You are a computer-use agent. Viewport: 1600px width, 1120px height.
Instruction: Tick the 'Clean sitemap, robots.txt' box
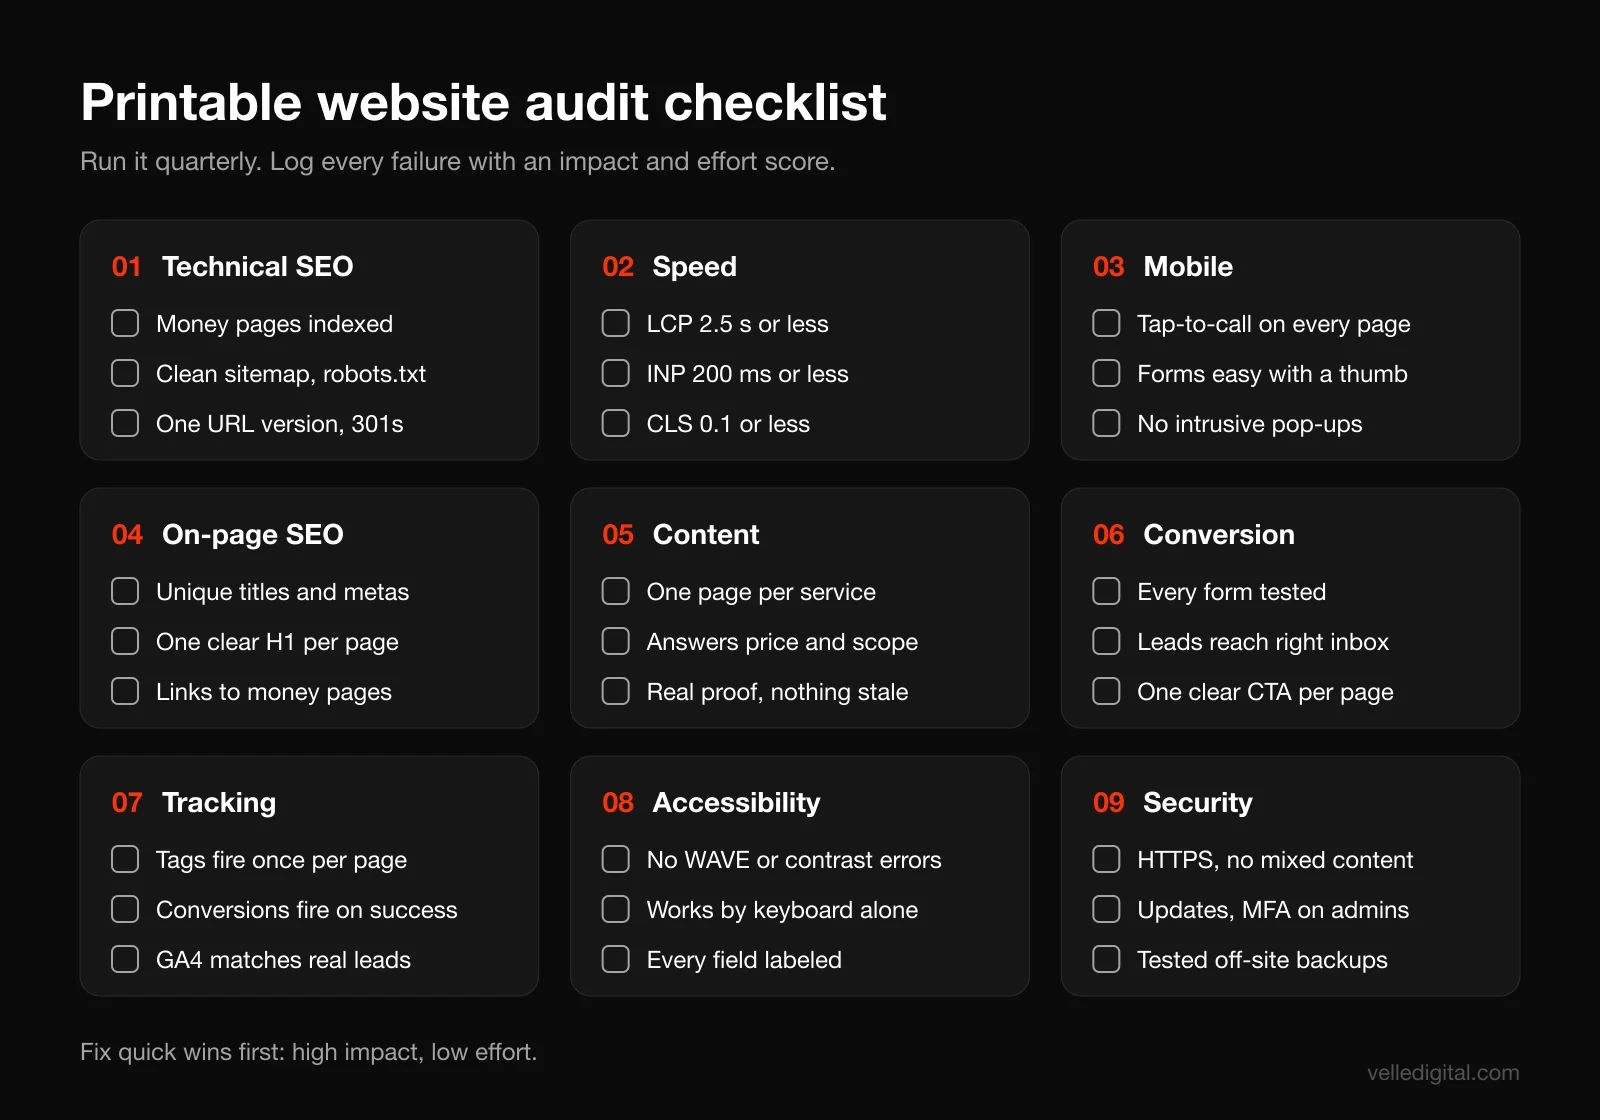[x=125, y=373]
